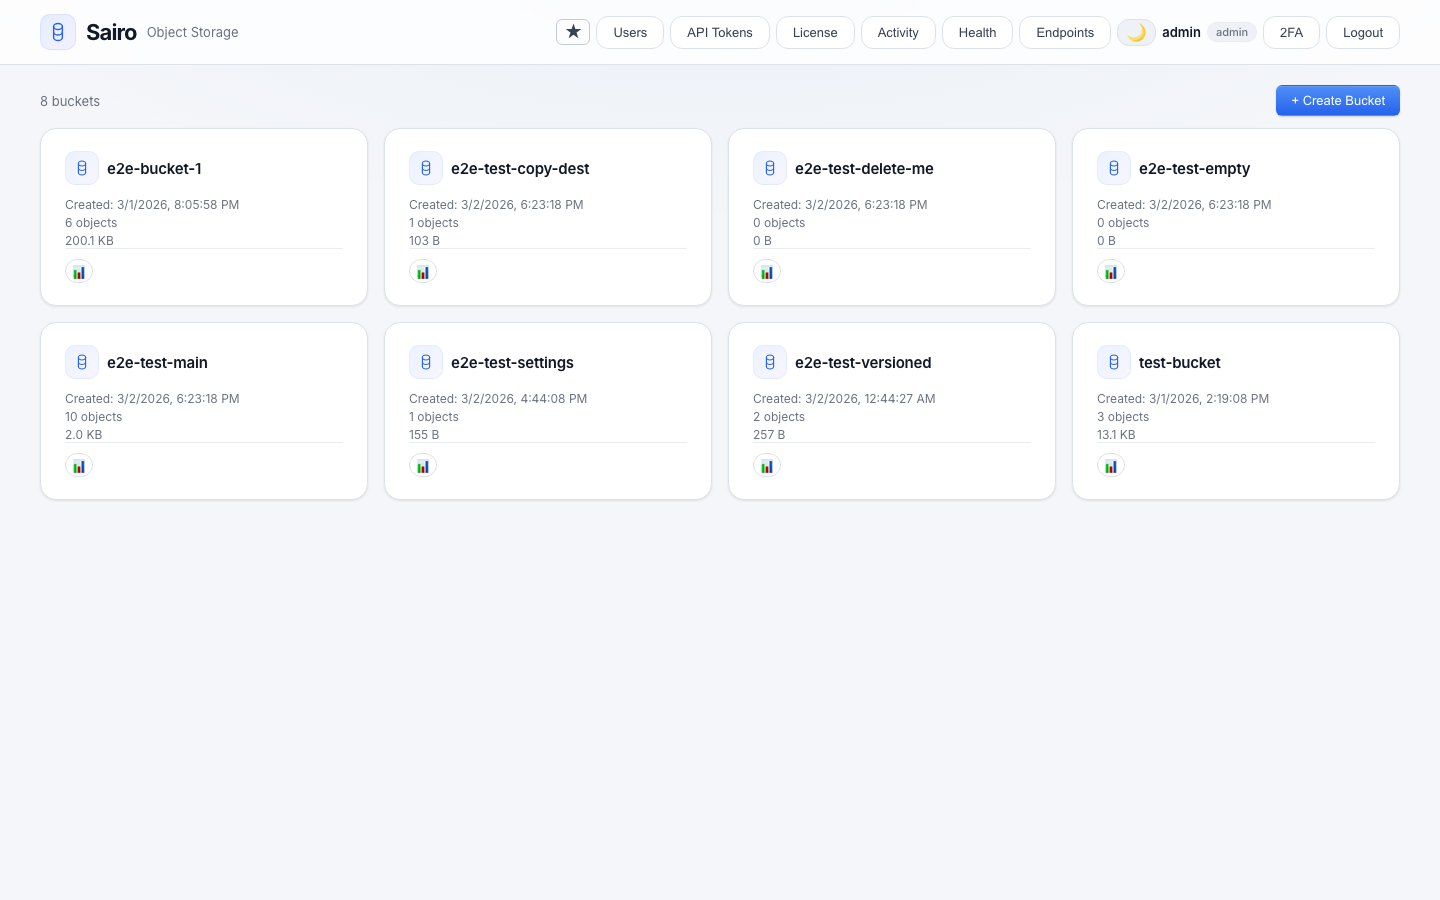Click the Sairo logo icon
Viewport: 1440px width, 900px height.
pyautogui.click(x=58, y=32)
